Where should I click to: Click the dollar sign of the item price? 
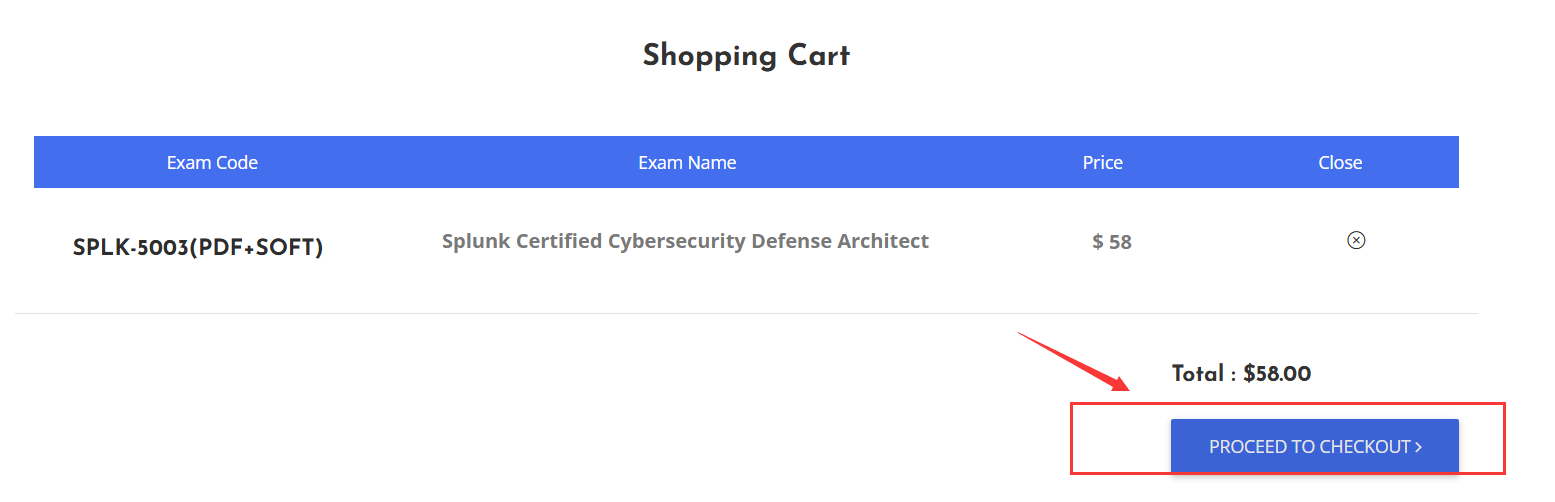(x=1098, y=242)
